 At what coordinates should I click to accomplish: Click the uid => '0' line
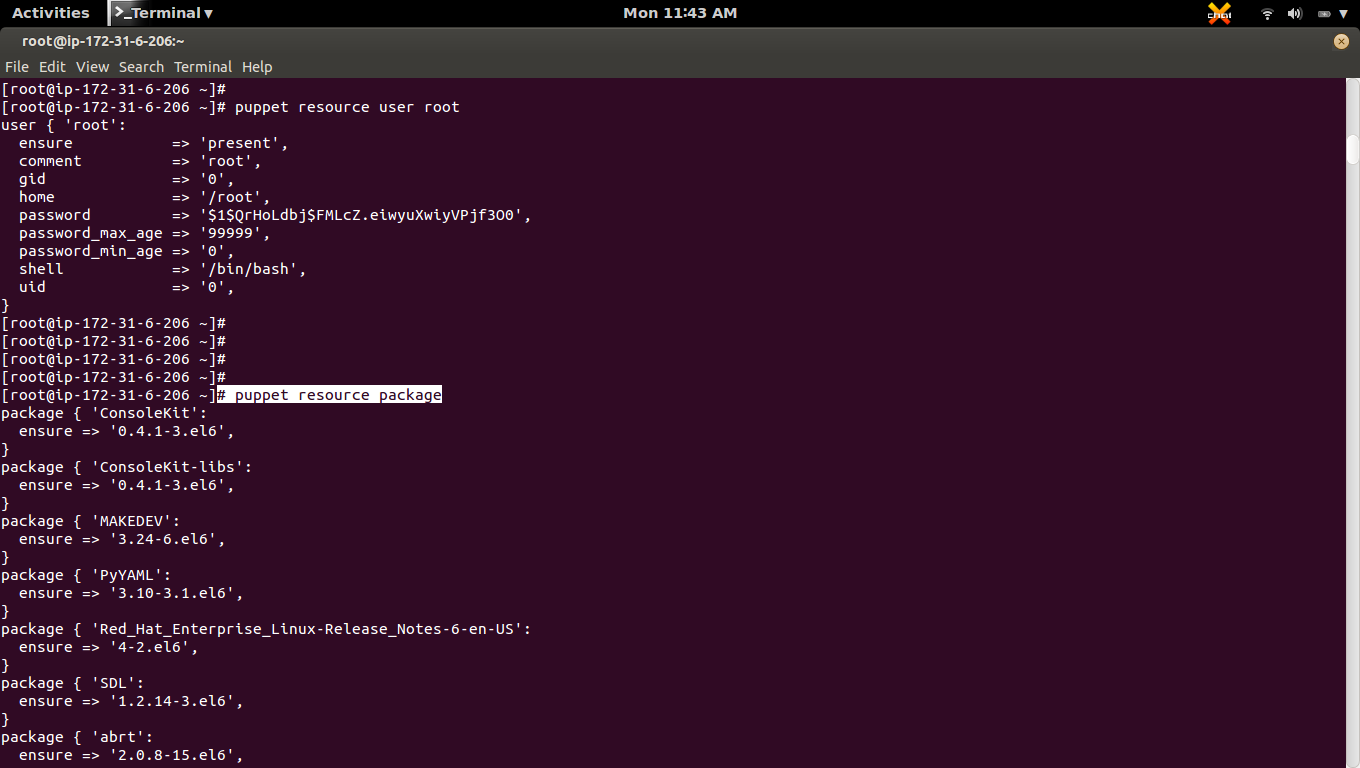127,287
